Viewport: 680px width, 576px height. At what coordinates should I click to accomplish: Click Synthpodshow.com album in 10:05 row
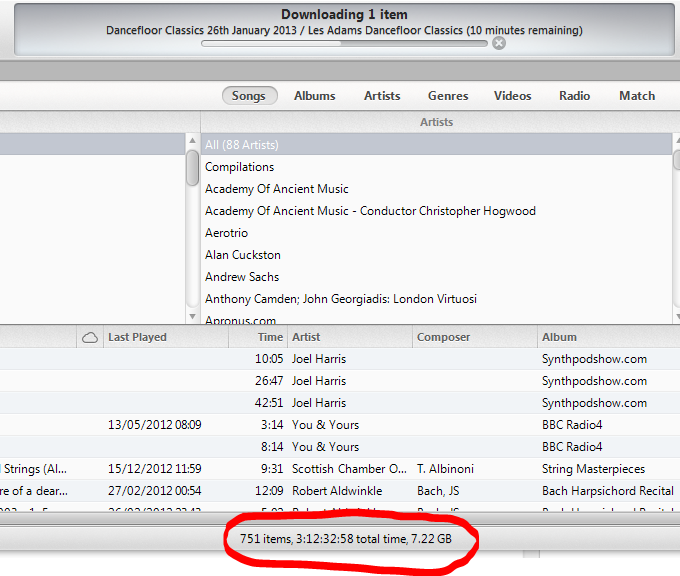pos(594,359)
